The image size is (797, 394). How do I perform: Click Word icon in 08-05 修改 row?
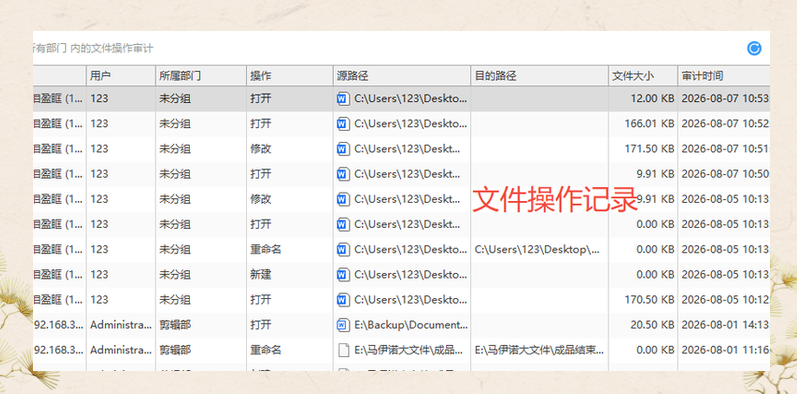[343, 199]
